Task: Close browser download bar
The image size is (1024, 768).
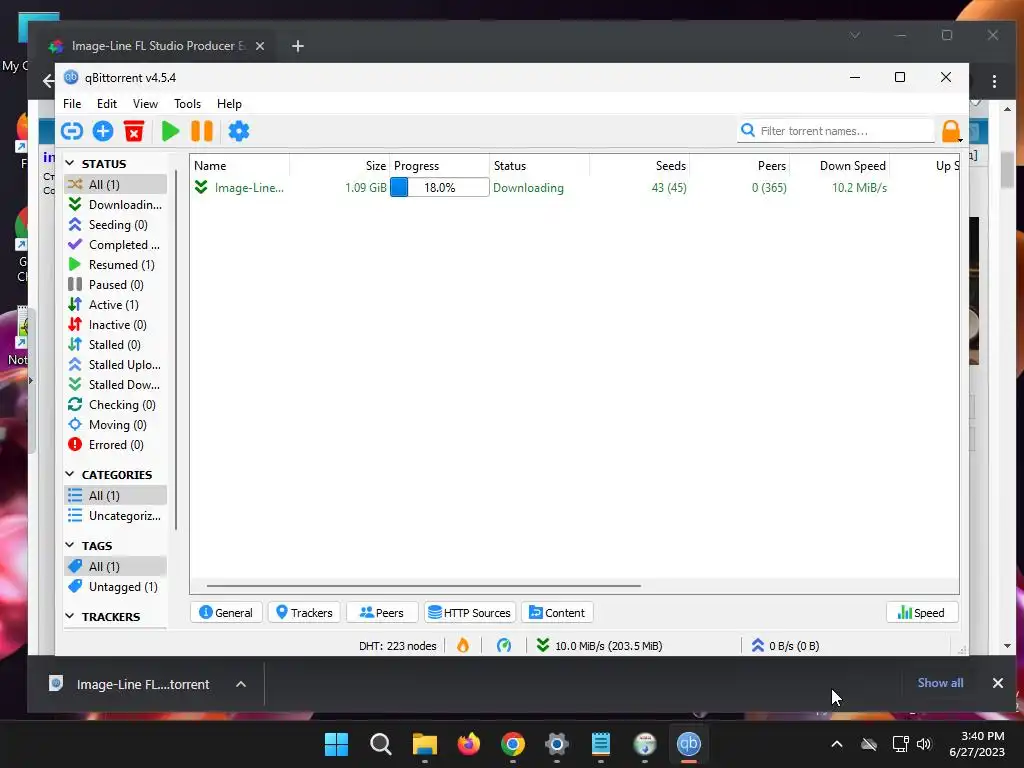Action: [x=997, y=682]
